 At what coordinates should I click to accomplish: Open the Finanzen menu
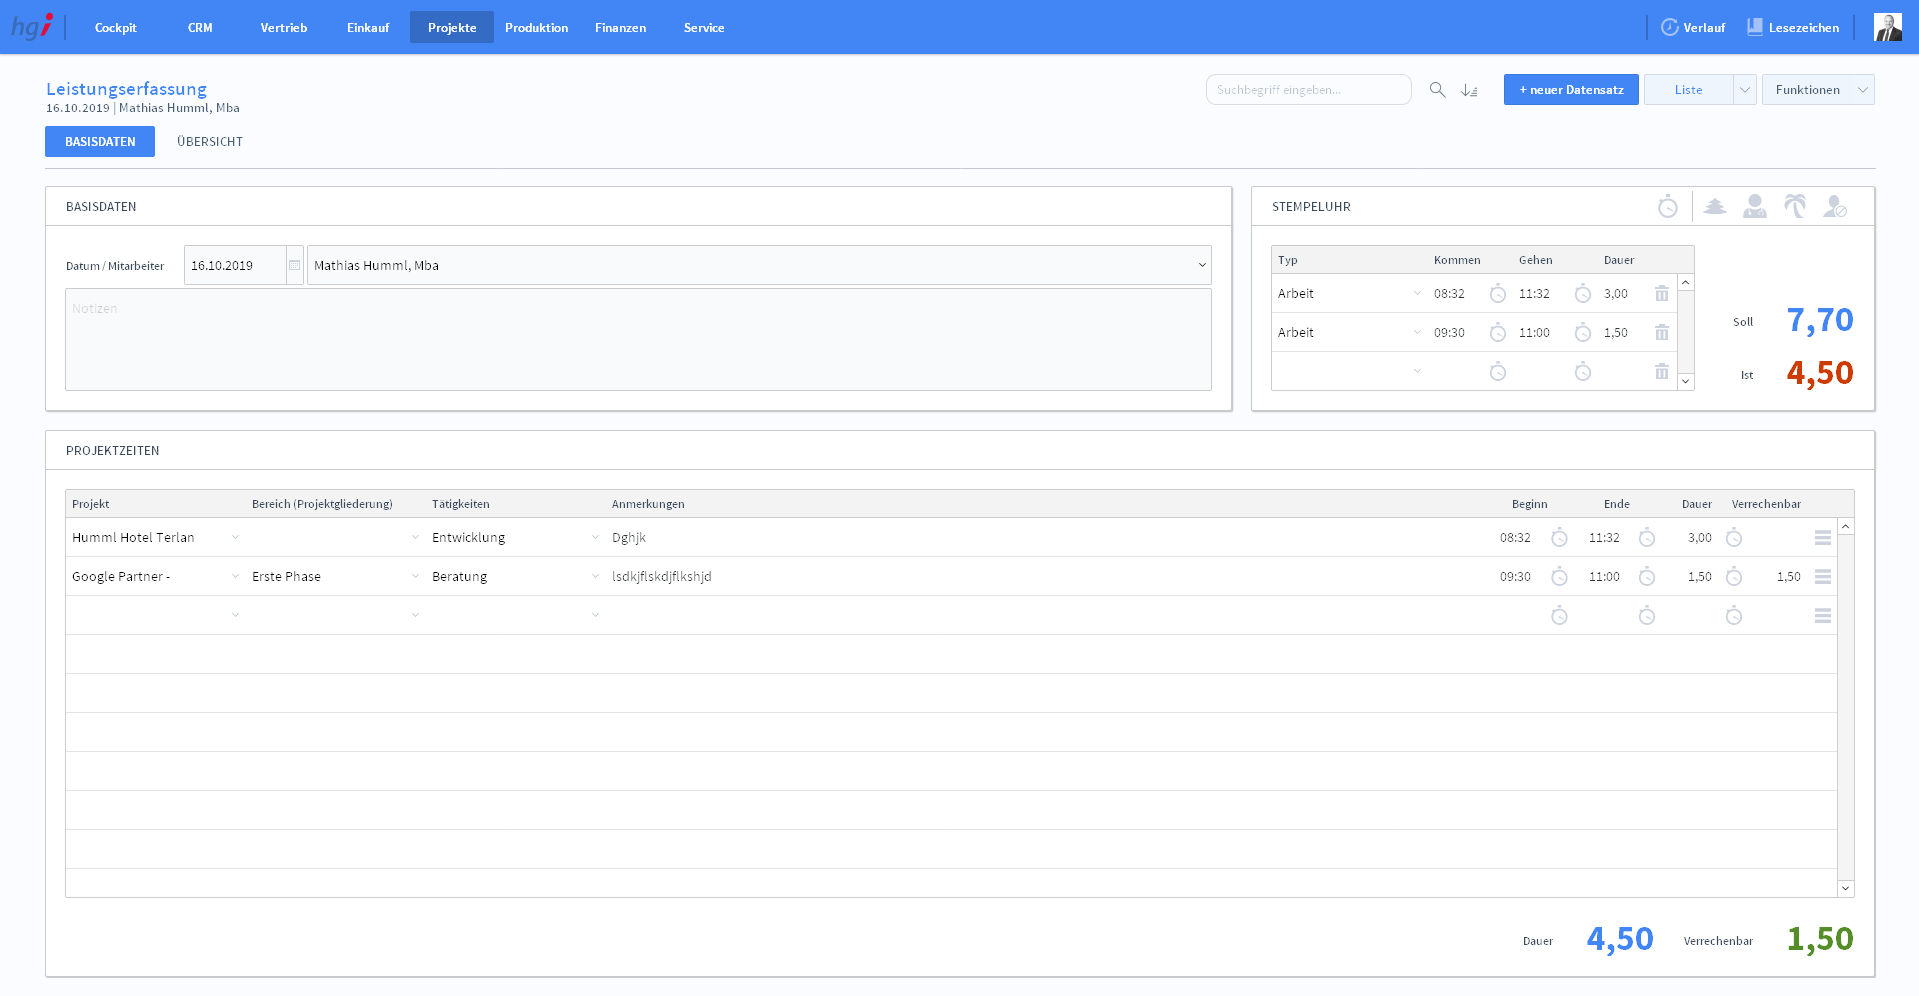tap(620, 28)
